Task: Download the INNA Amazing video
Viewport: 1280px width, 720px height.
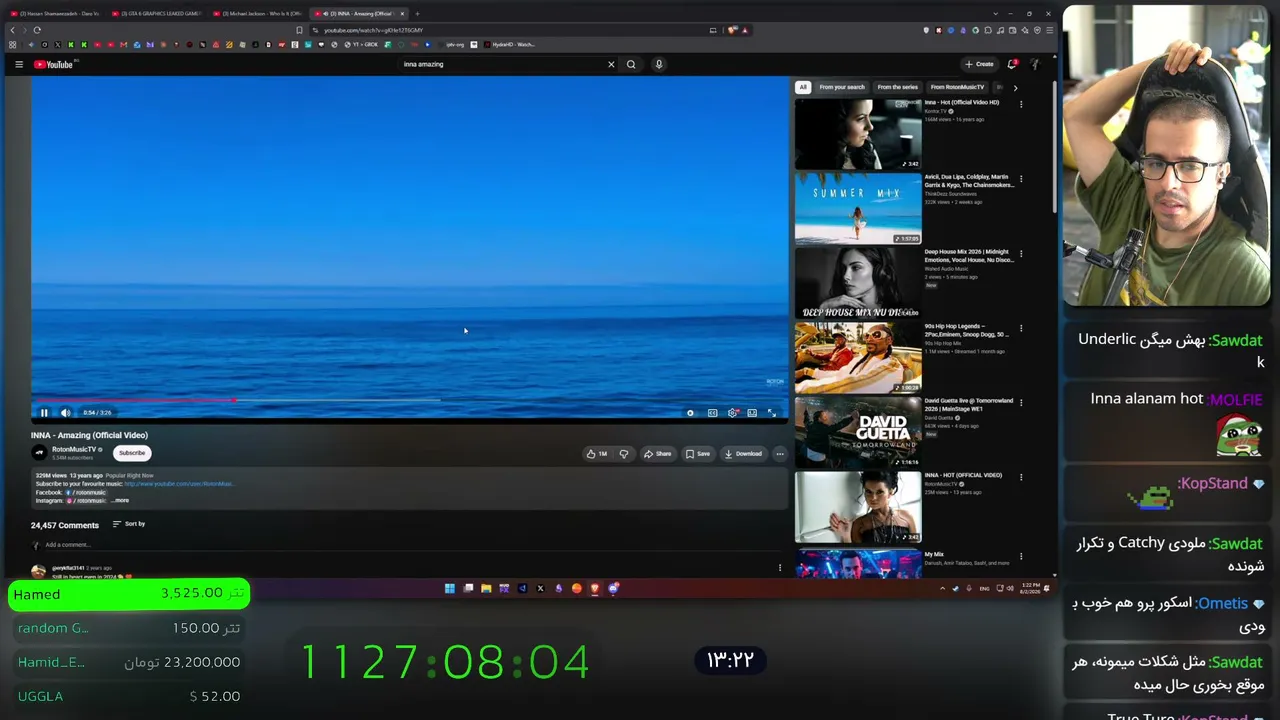Action: coord(743,454)
